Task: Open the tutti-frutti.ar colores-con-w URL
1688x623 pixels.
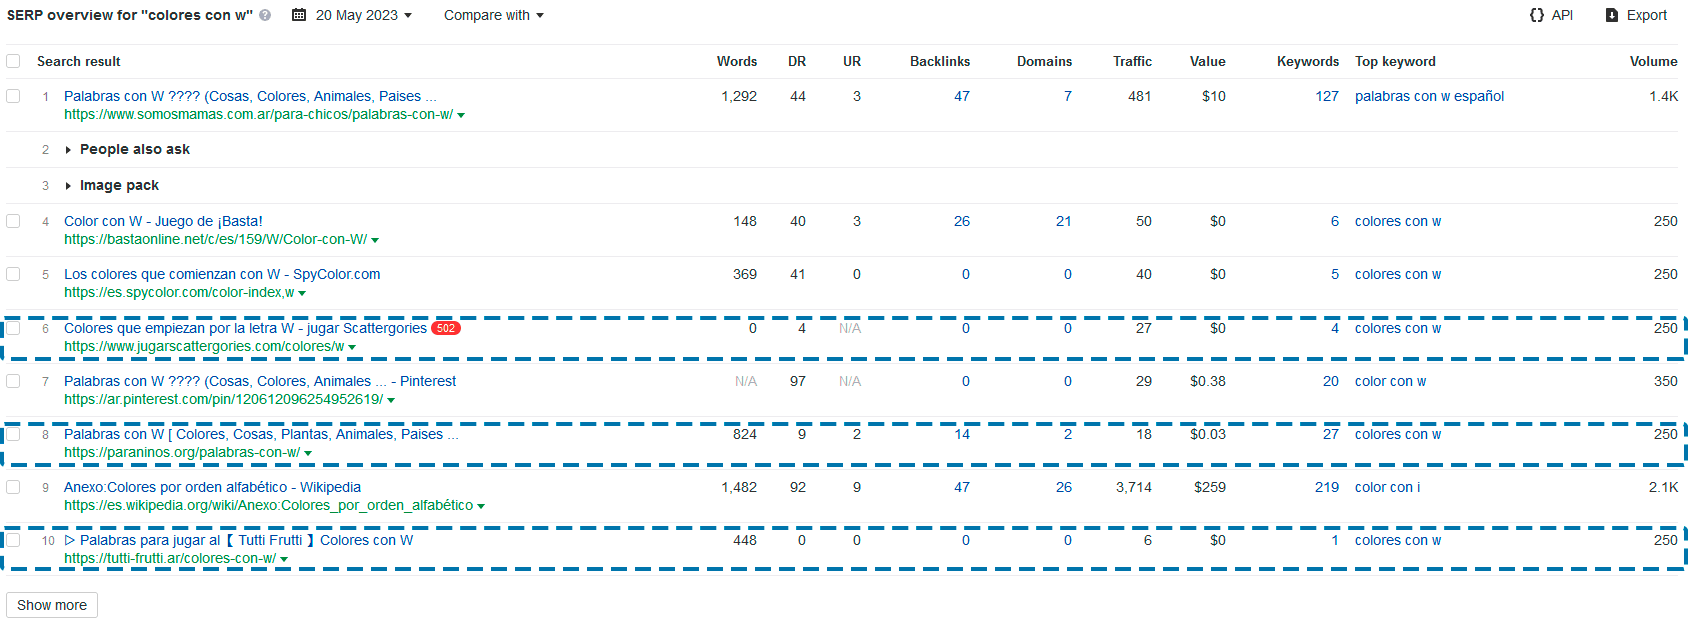Action: click(170, 558)
